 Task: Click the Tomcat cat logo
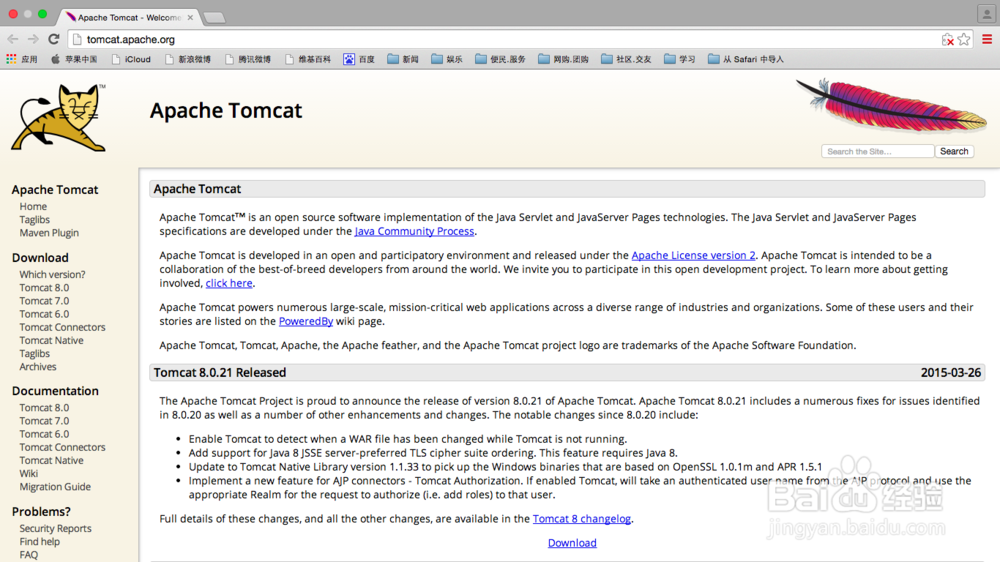pos(59,117)
